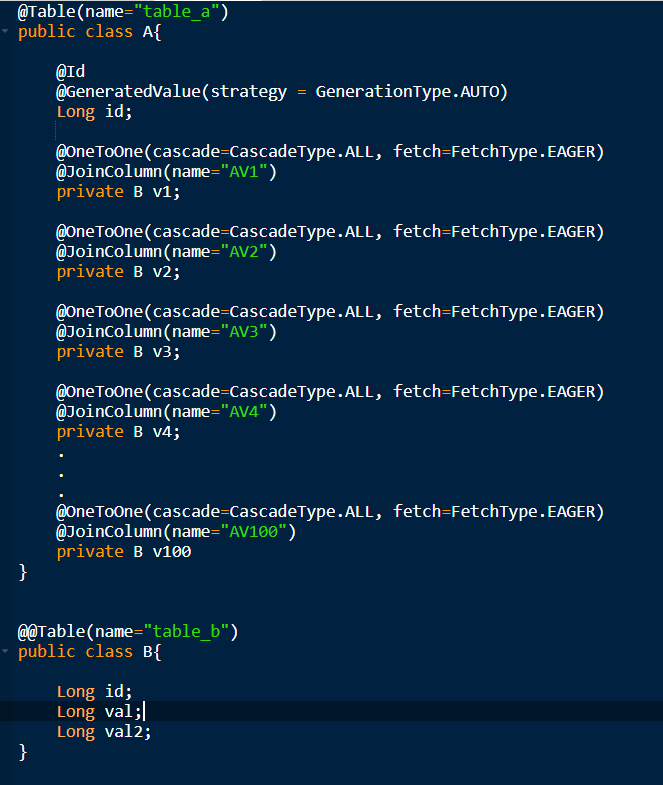Click the "table_a" string literal
663x785 pixels.
click(177, 12)
